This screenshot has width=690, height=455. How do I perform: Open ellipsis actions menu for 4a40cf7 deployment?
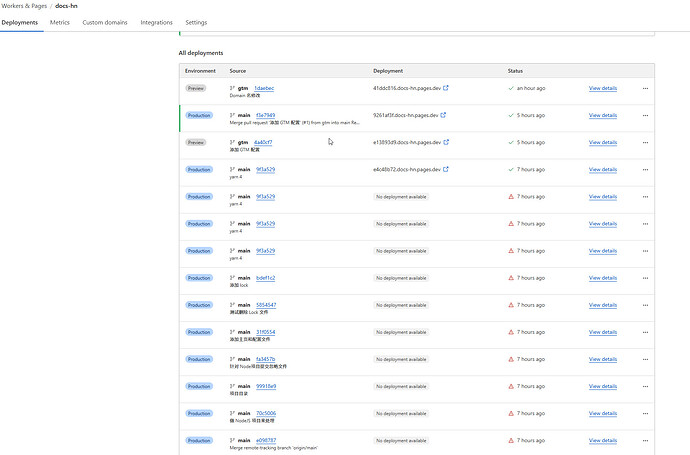coord(645,143)
